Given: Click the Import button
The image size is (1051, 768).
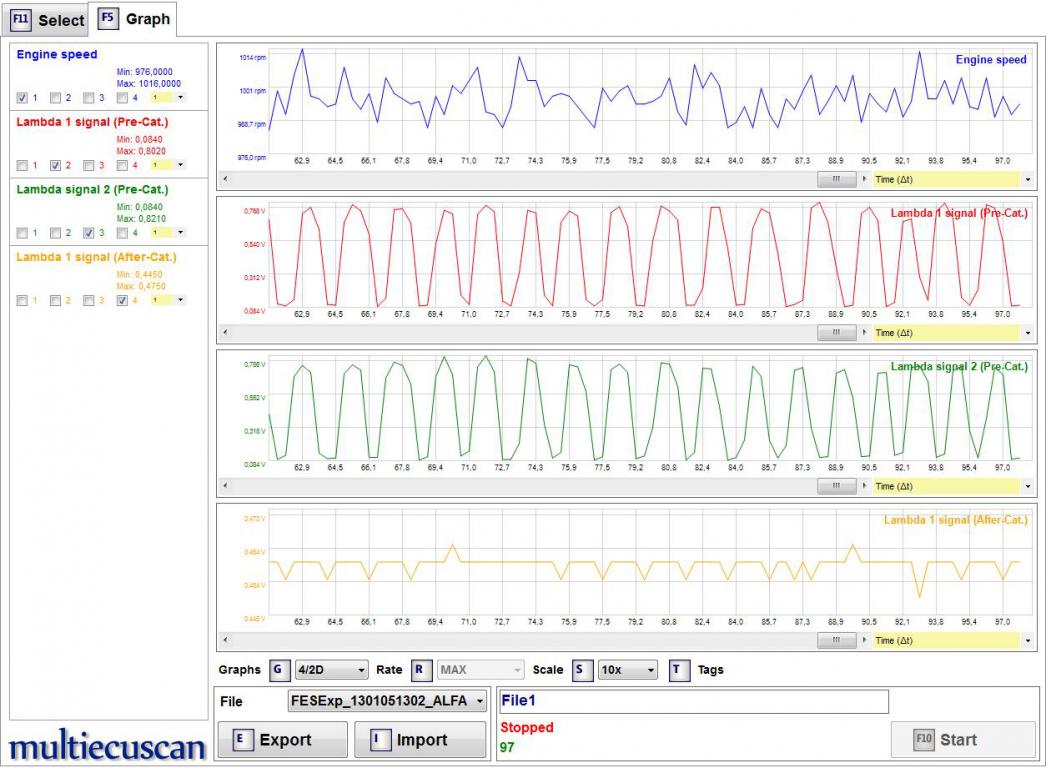Looking at the screenshot, I should (x=419, y=740).
